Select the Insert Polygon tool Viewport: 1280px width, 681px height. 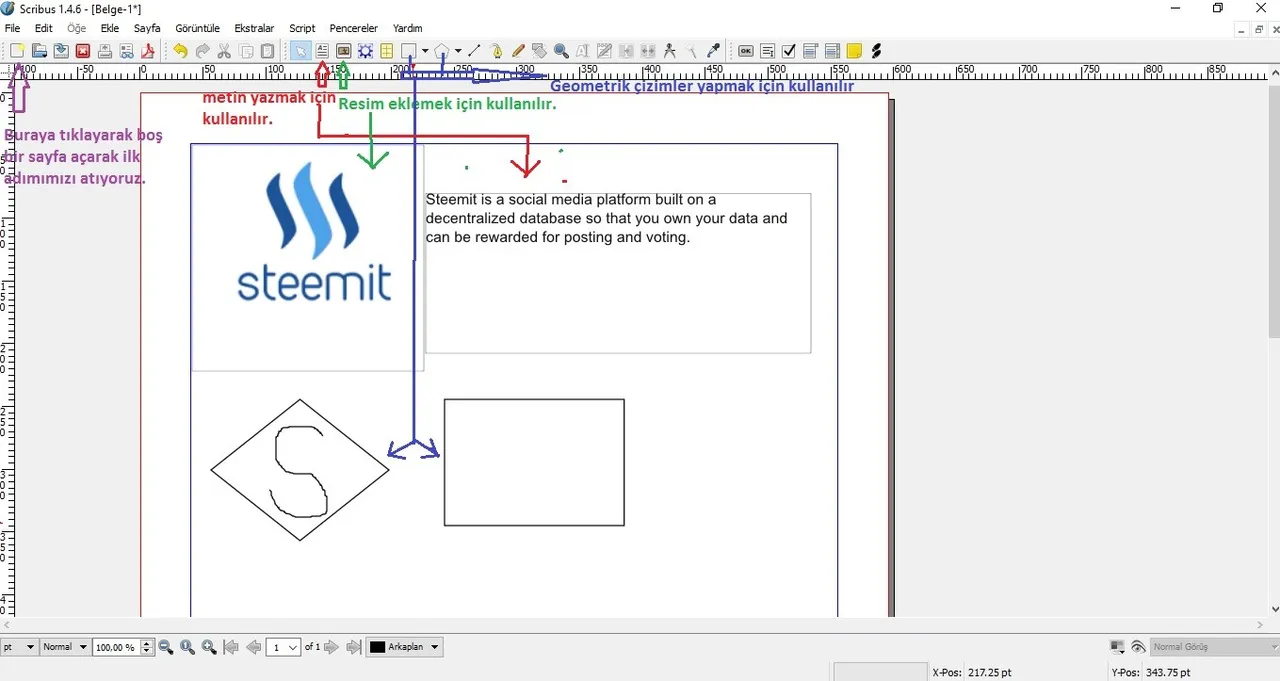[x=442, y=51]
